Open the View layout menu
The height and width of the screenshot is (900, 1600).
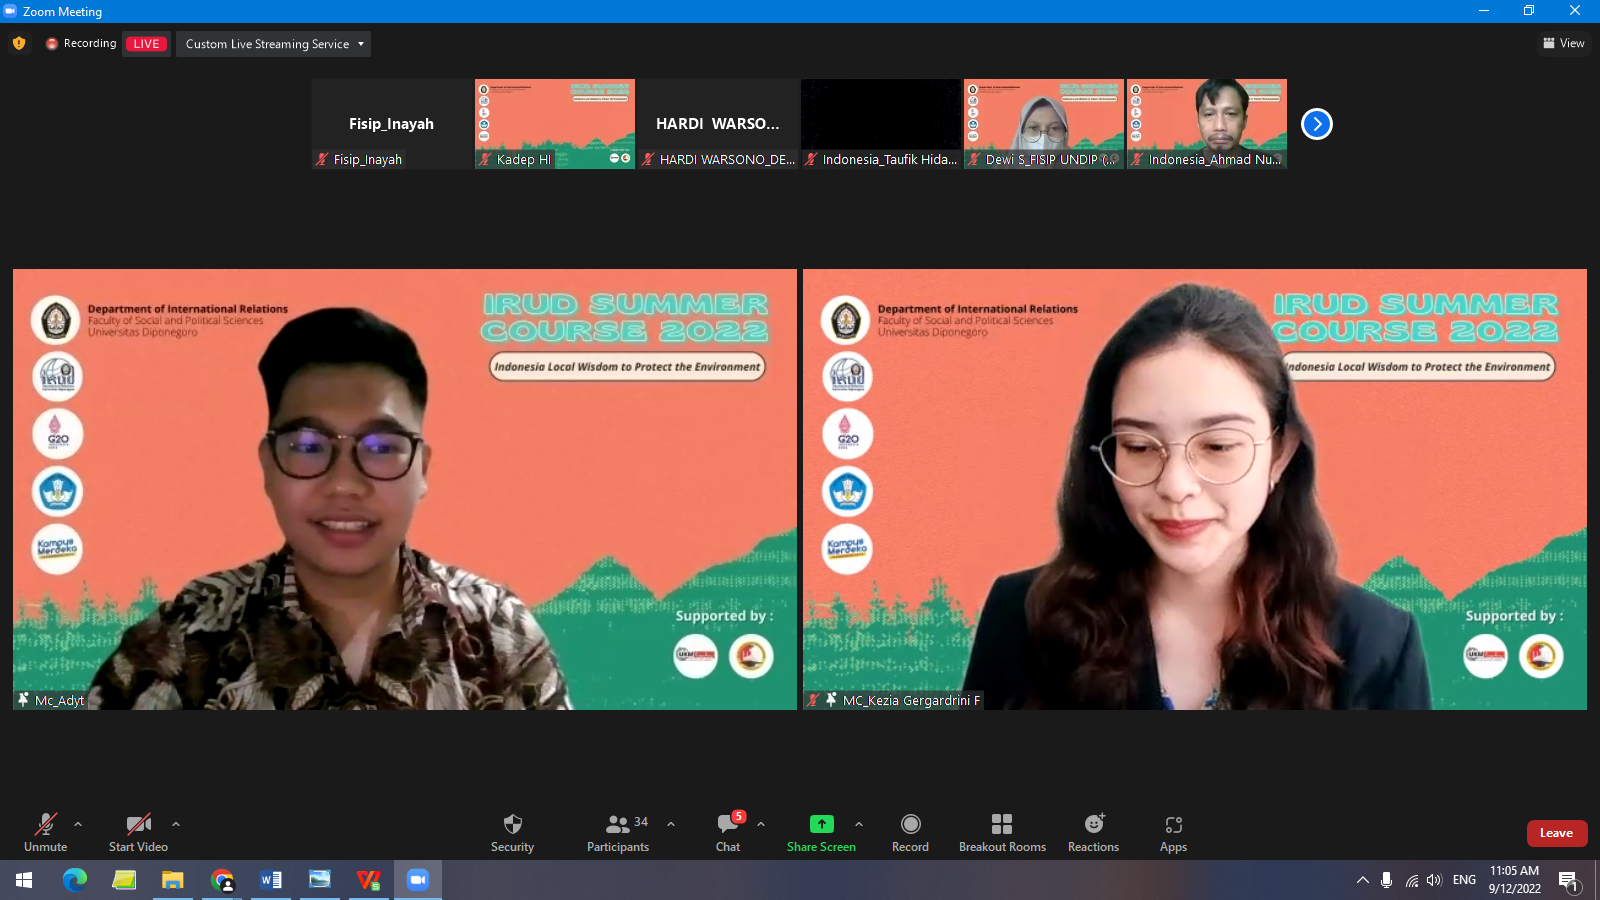(x=1564, y=43)
